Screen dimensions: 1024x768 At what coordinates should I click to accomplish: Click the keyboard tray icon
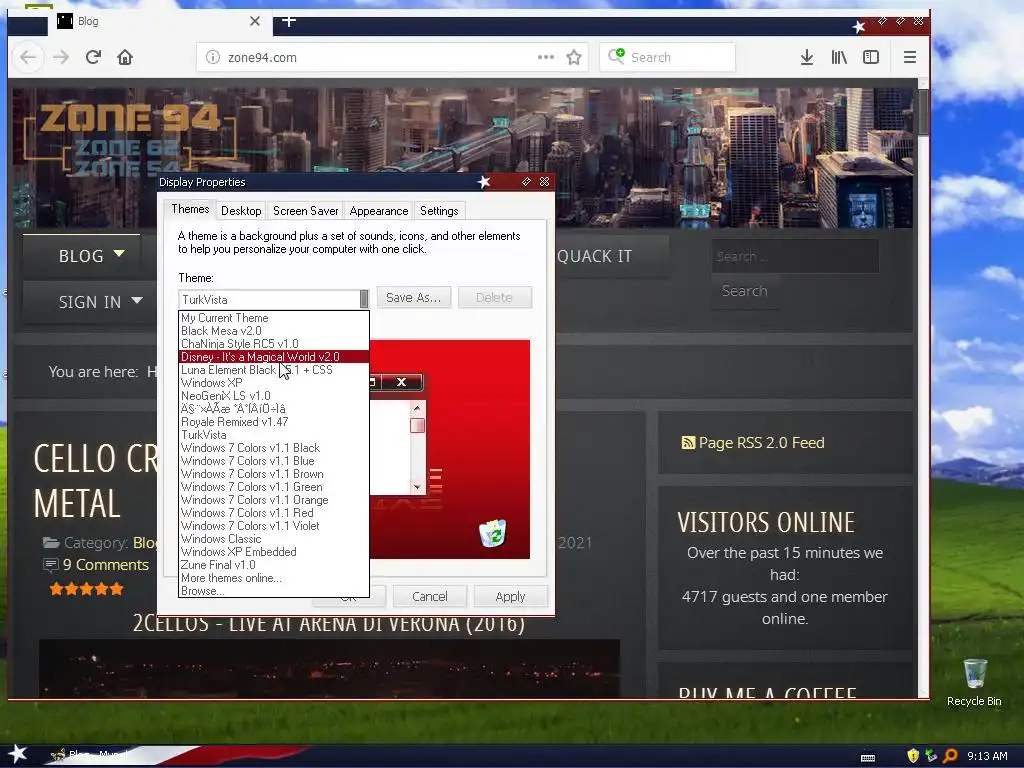click(x=868, y=758)
